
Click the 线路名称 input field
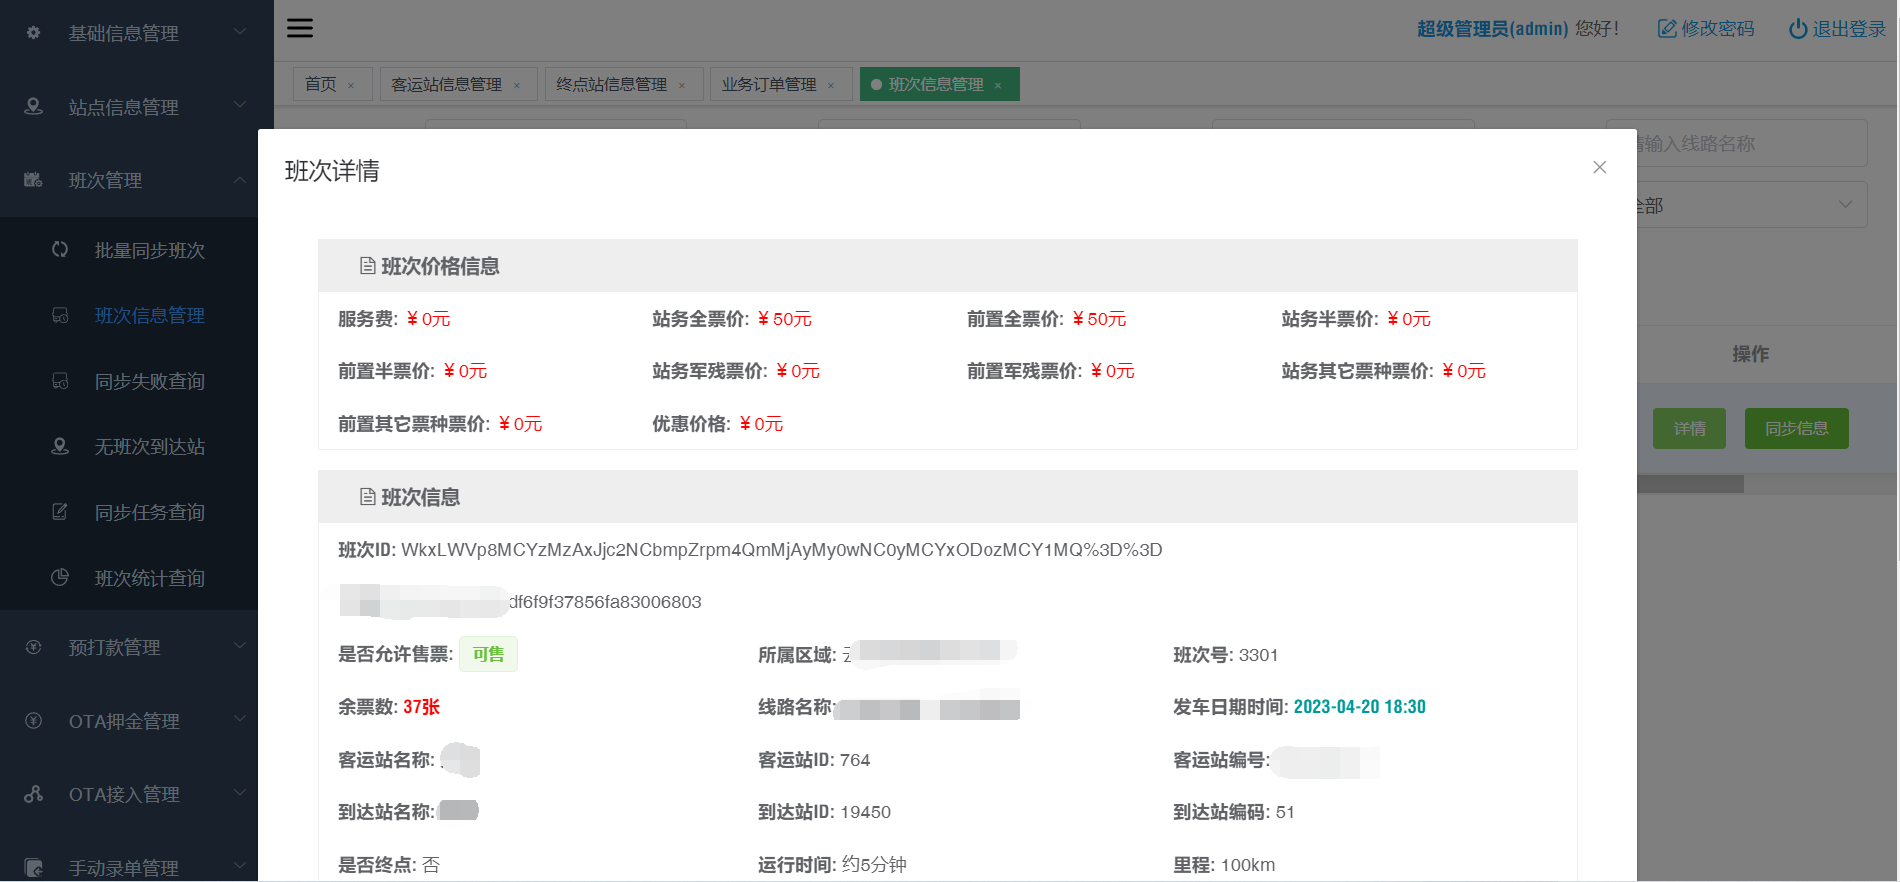click(x=1751, y=143)
